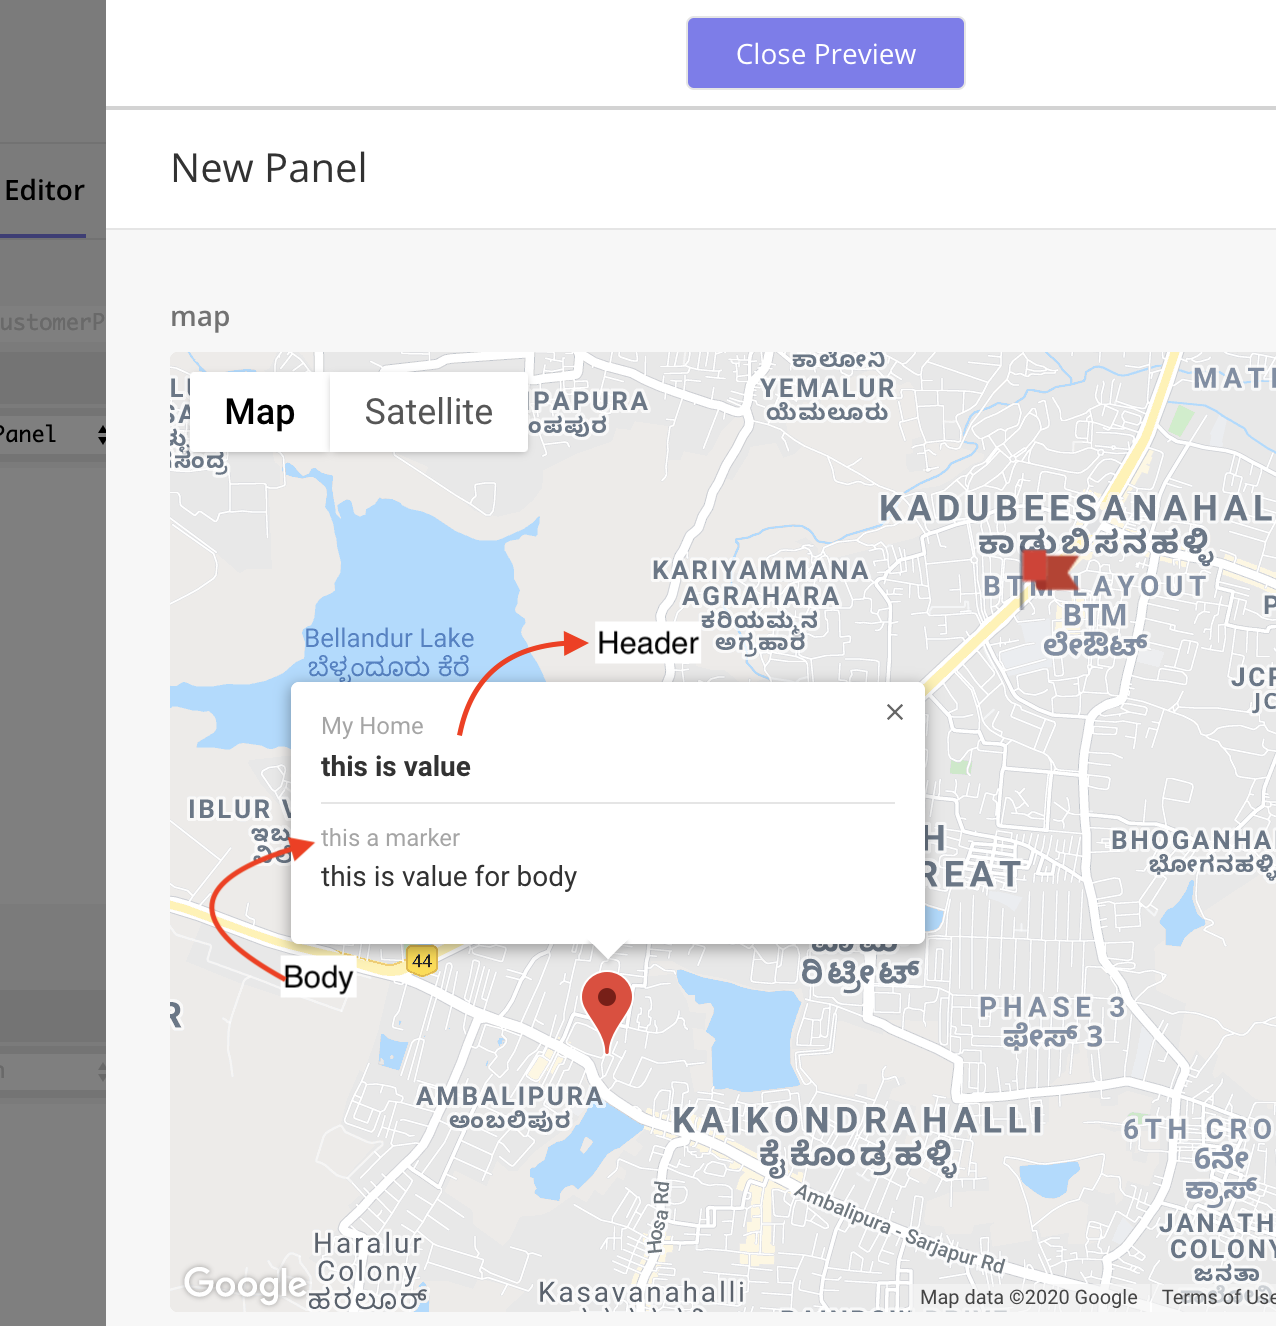Click the customerP input field in sidebar

(53, 322)
